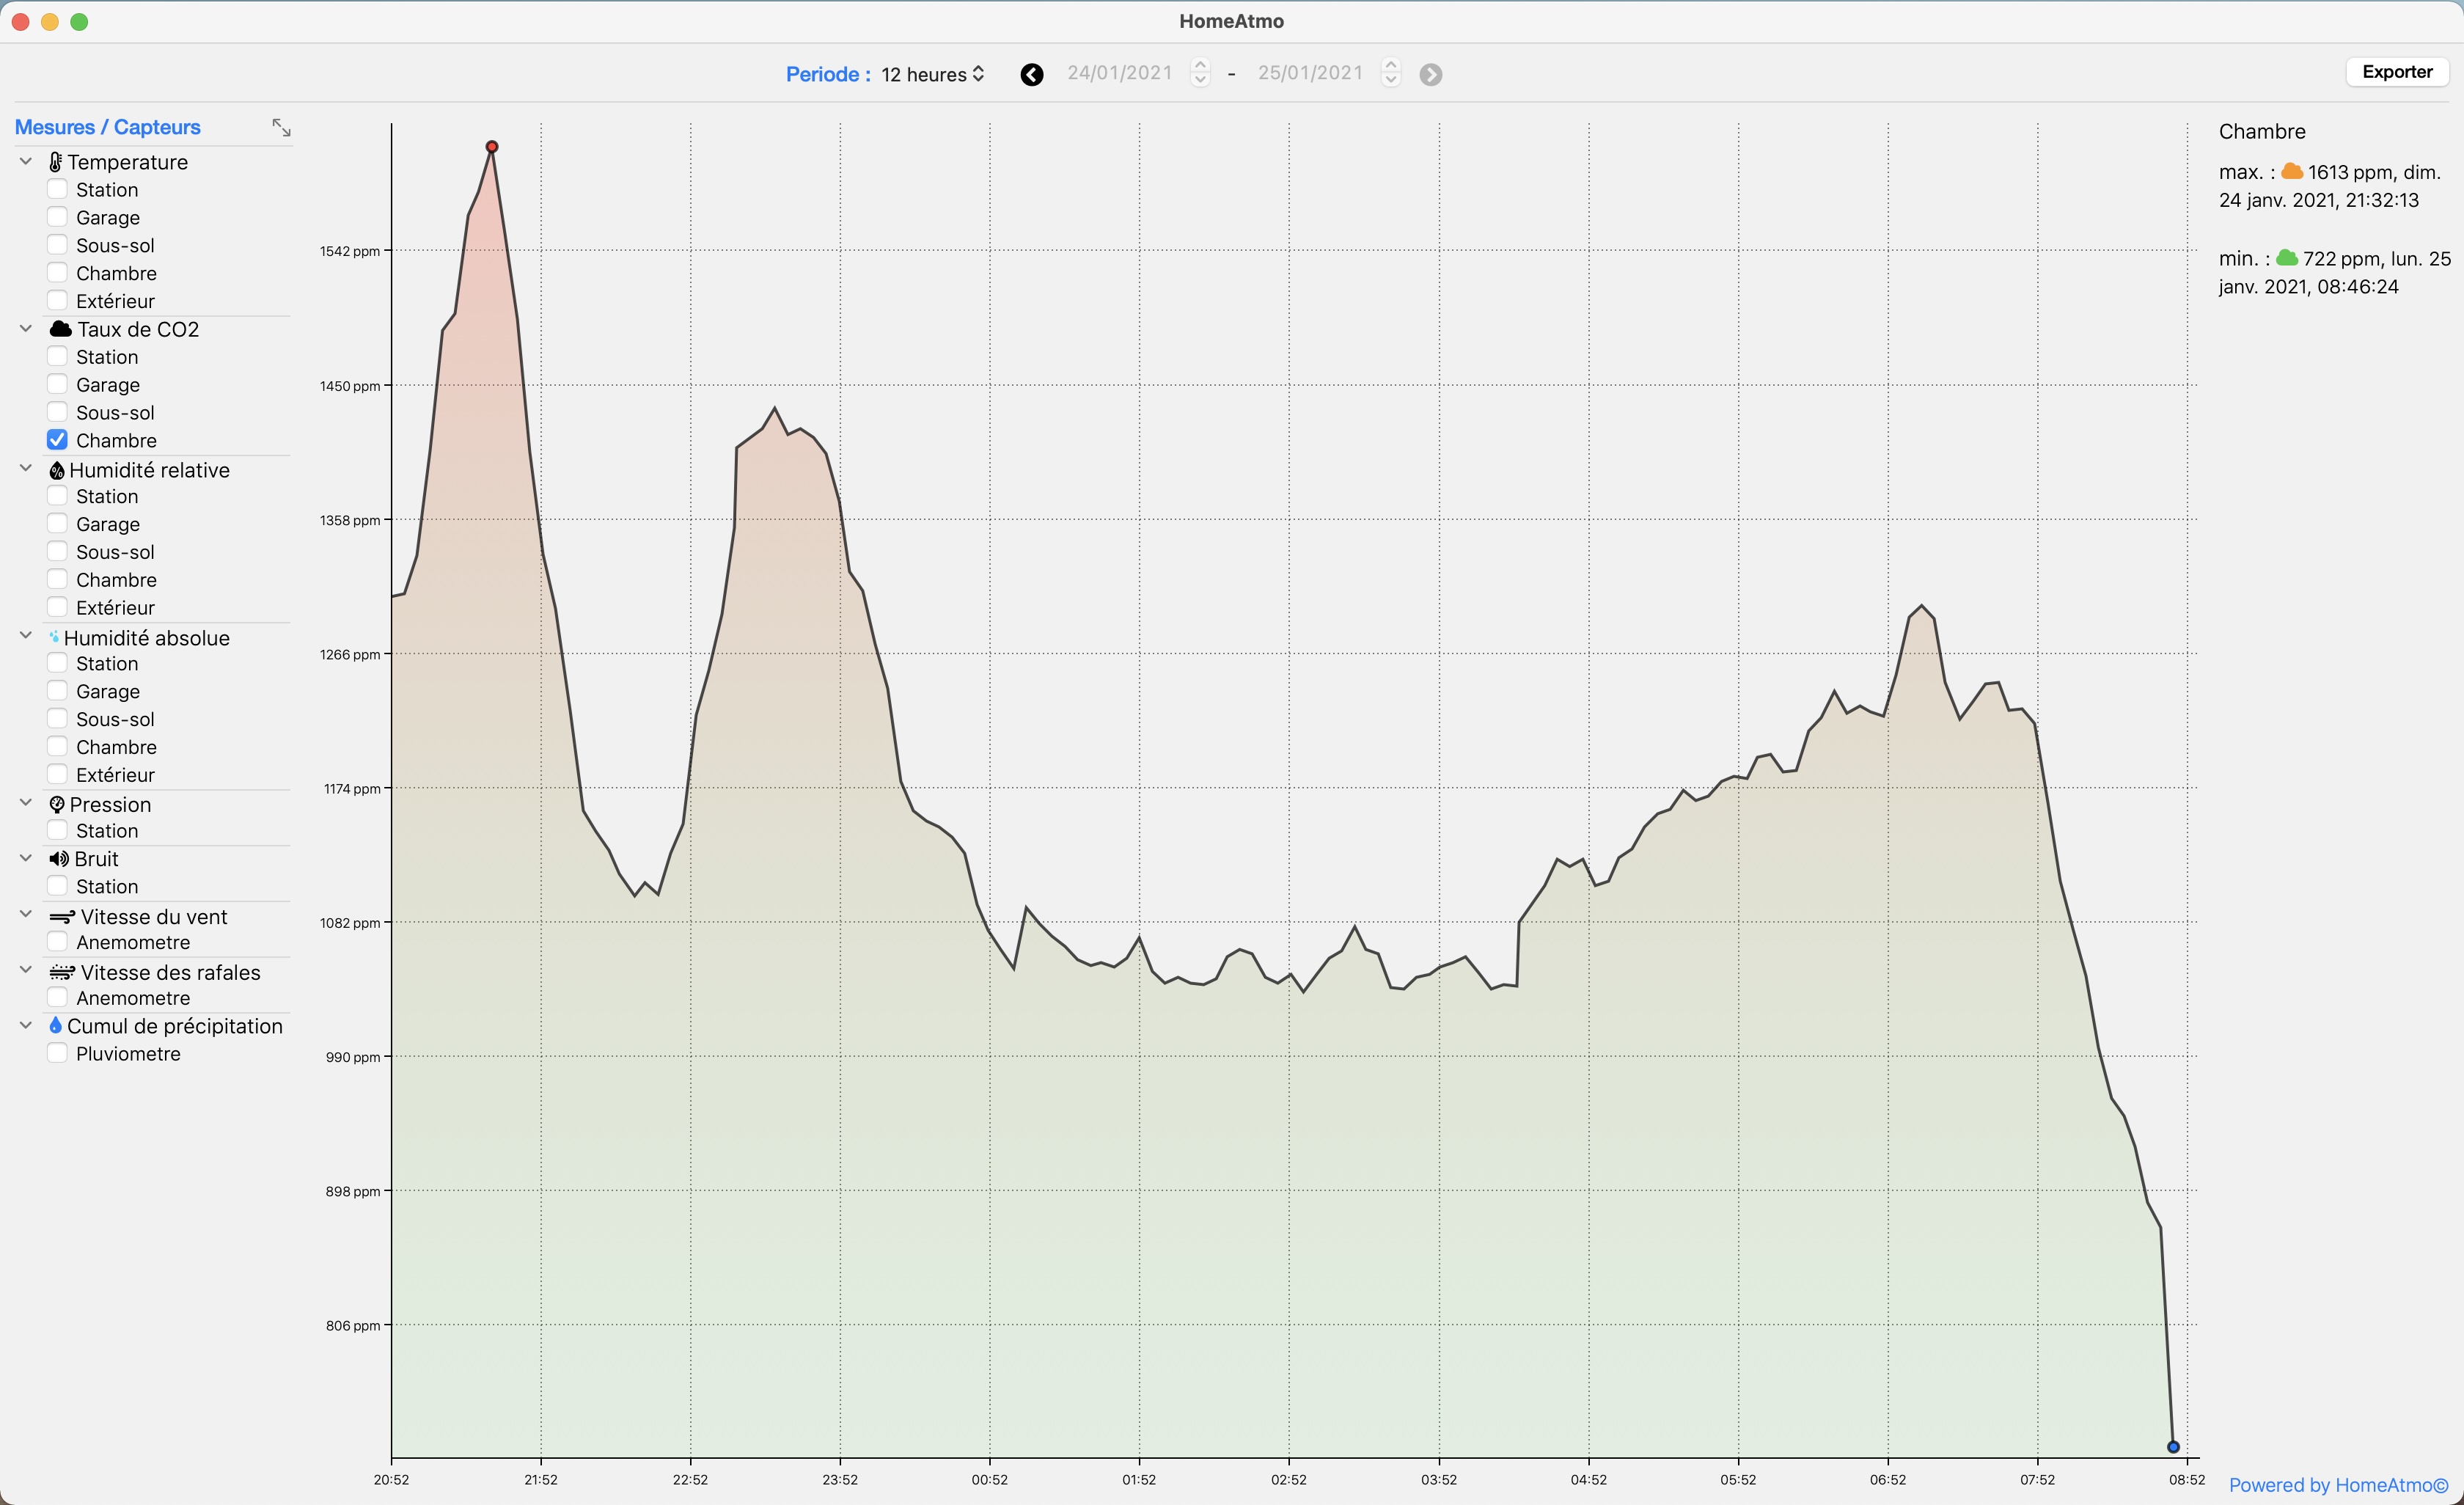The height and width of the screenshot is (1505, 2464).
Task: Click the gauge icon beside Pression
Action: click(57, 805)
